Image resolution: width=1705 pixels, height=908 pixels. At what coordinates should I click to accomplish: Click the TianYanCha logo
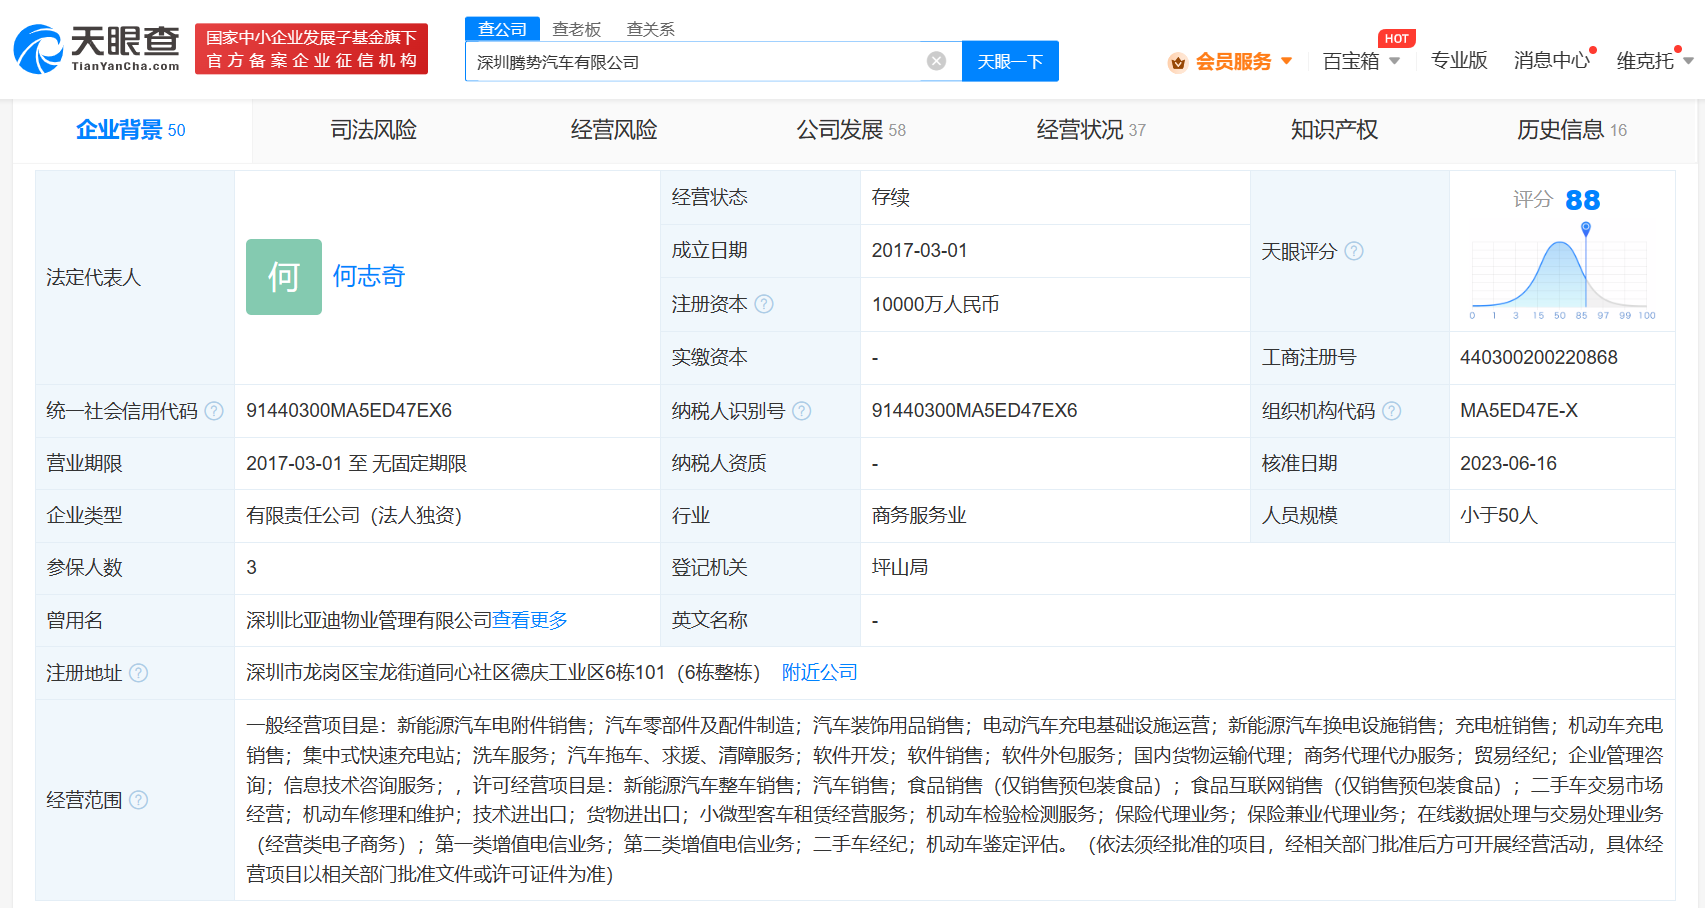tap(96, 49)
